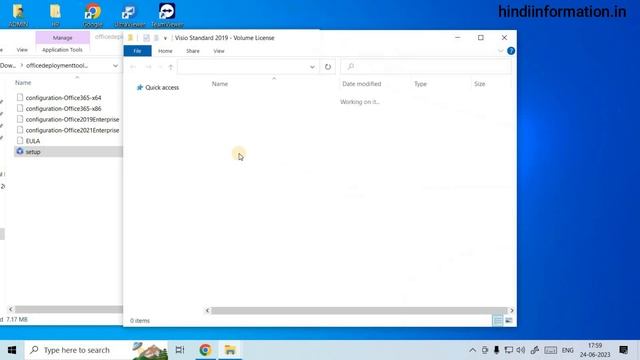Viewport: 640px width, 360px height.
Task: Switch to details view icon
Action: click(498, 320)
